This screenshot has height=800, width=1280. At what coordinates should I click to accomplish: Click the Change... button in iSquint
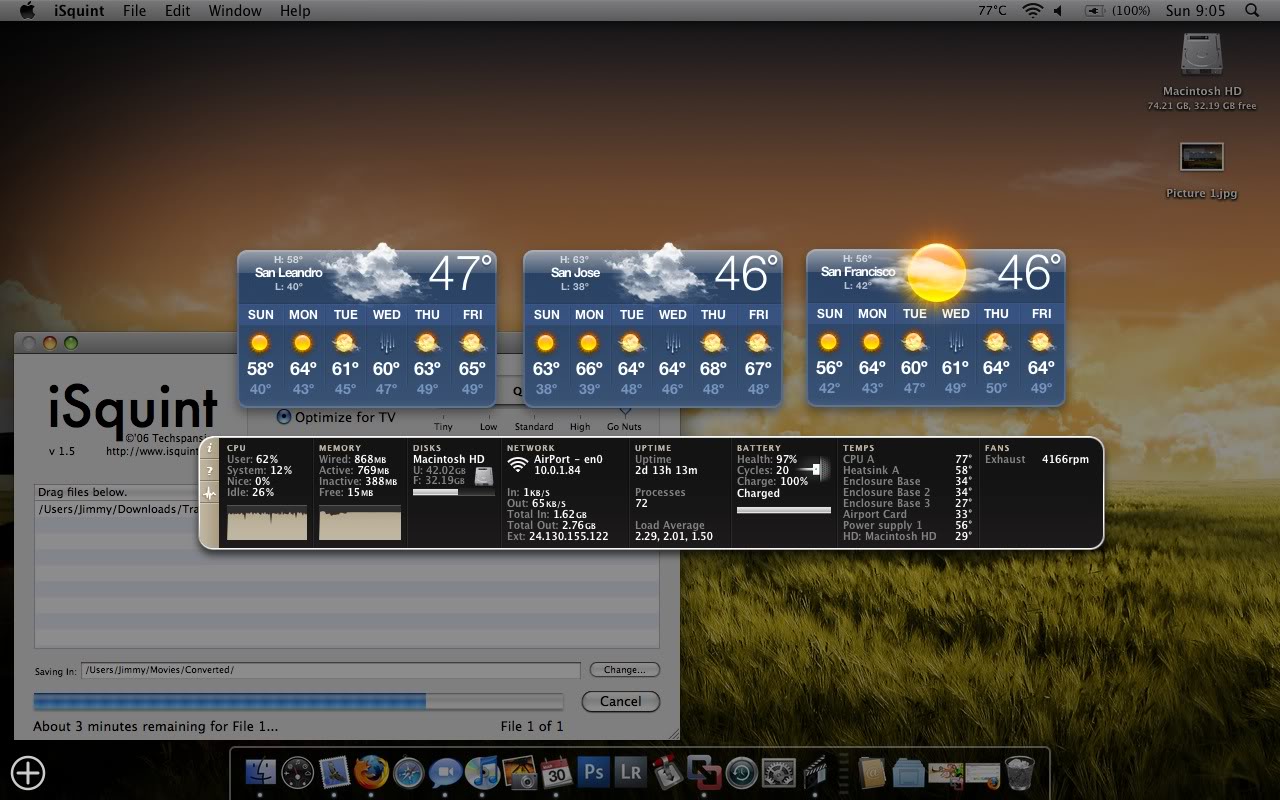[x=625, y=670]
